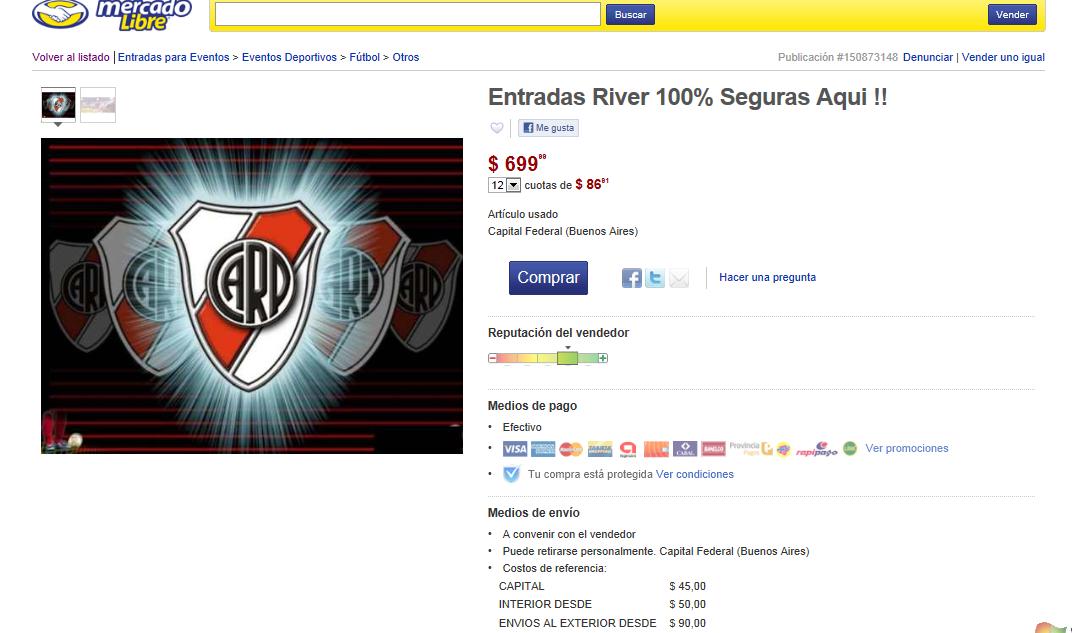This screenshot has width=1072, height=633.
Task: Click the Vender button
Action: [x=1012, y=14]
